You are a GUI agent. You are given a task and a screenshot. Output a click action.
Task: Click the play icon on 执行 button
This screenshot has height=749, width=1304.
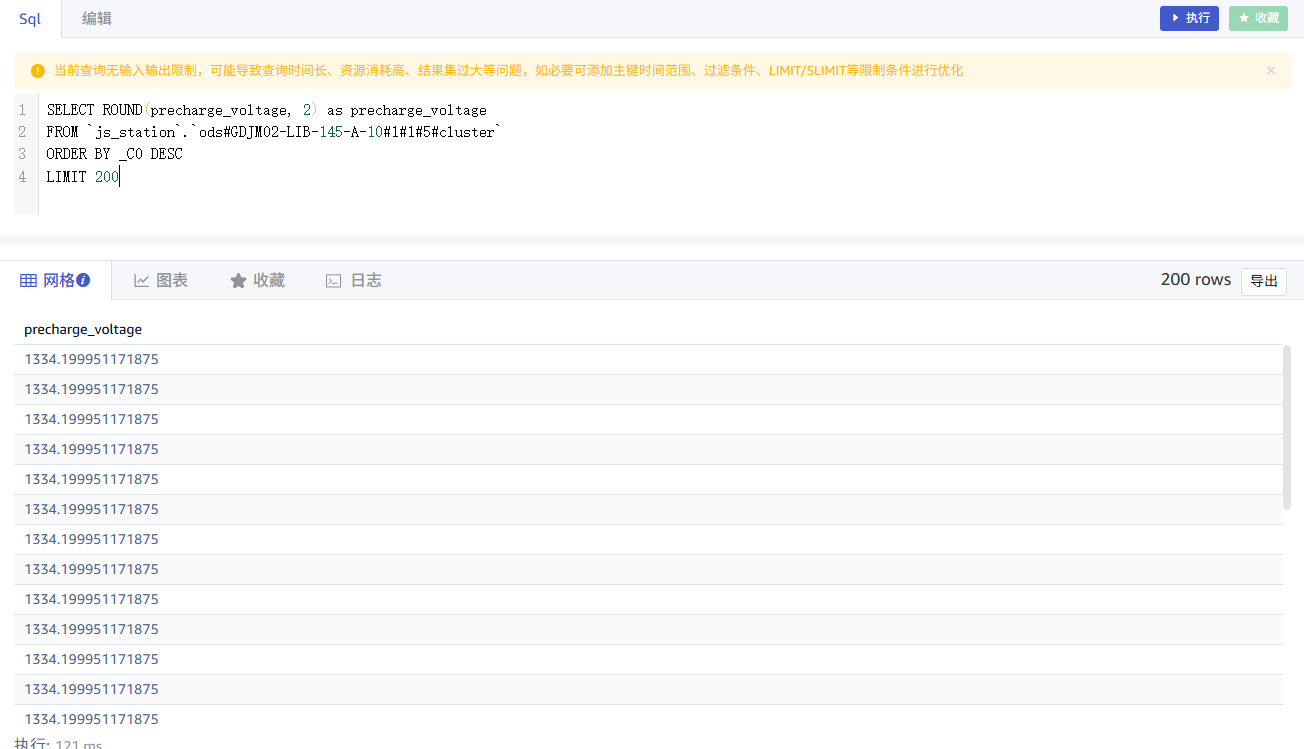[x=1176, y=18]
